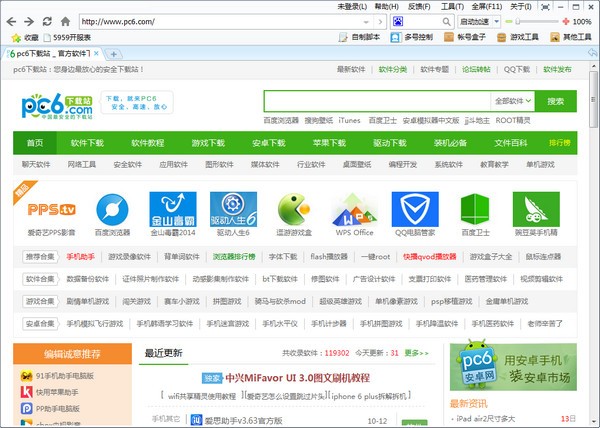Open a new tab with plus button
Viewport: 600px width, 428px height.
point(113,54)
